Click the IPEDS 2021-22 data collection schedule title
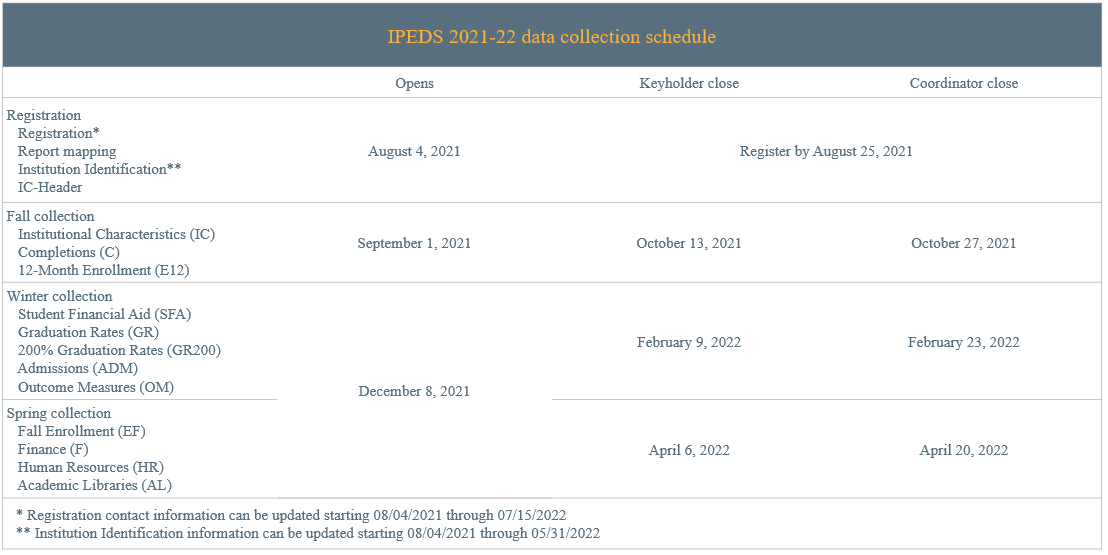 (551, 37)
